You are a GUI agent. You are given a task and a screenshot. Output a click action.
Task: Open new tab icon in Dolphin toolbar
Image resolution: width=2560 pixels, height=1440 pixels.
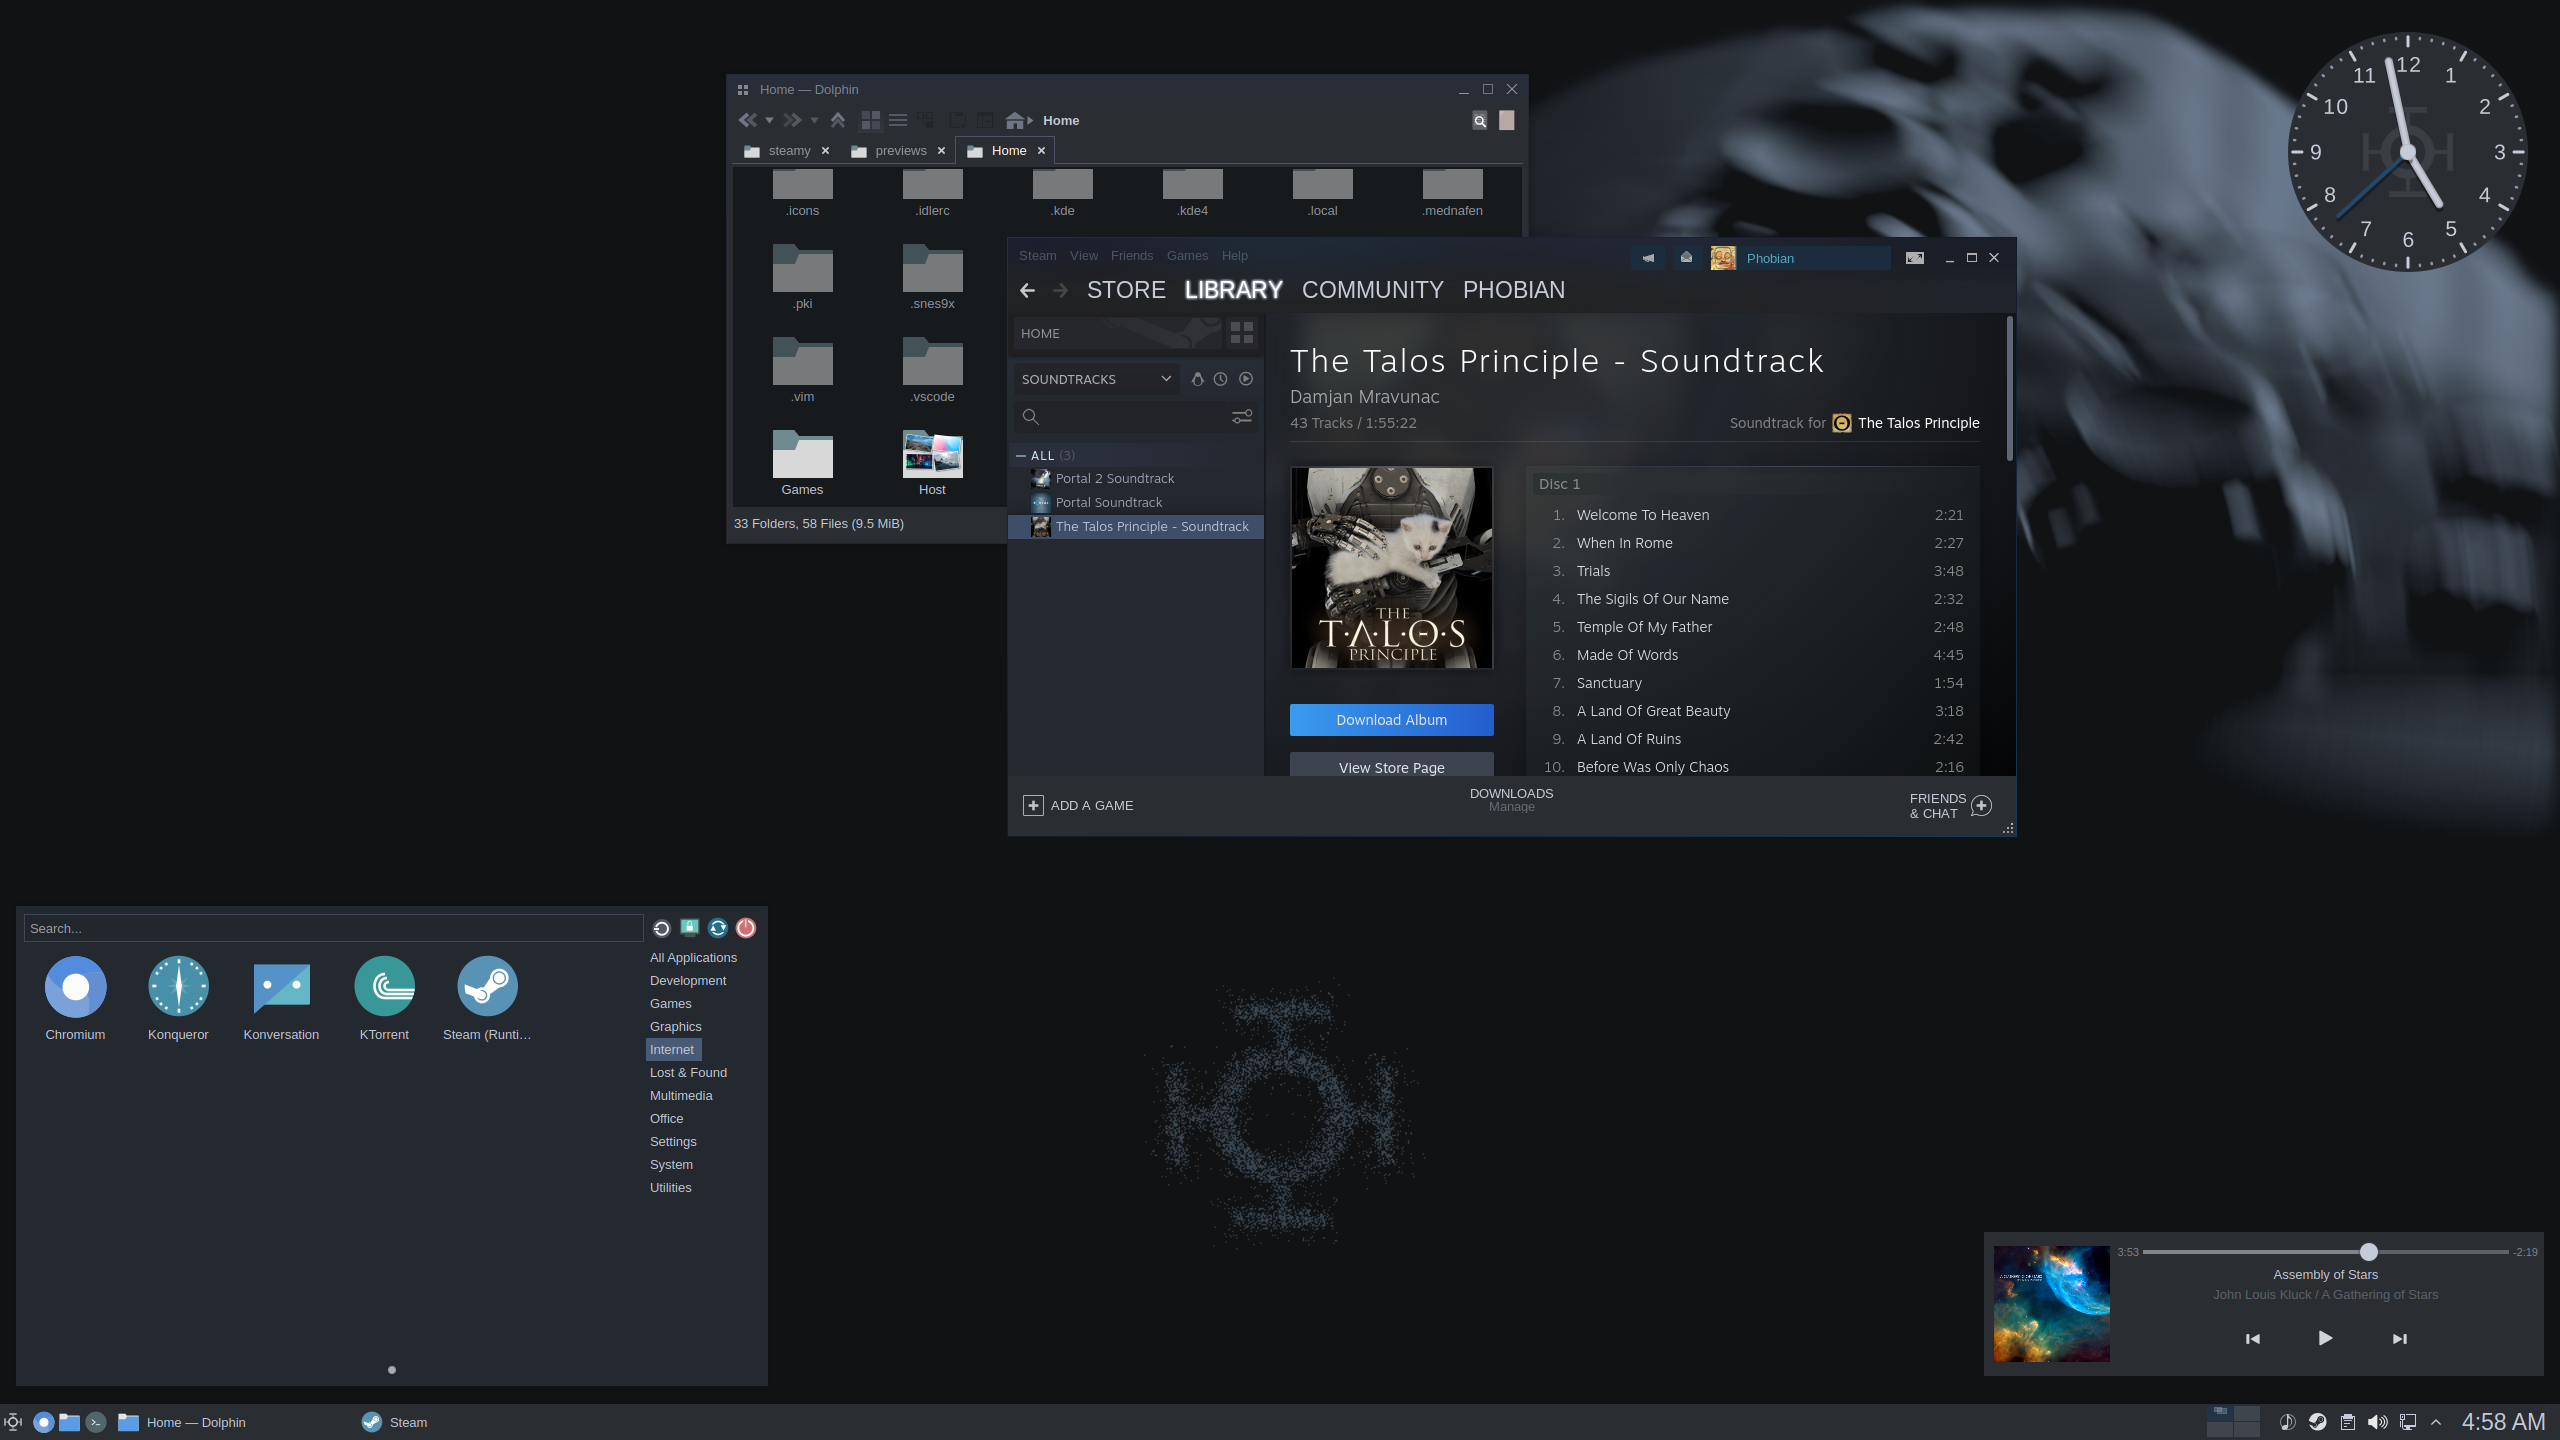point(957,120)
